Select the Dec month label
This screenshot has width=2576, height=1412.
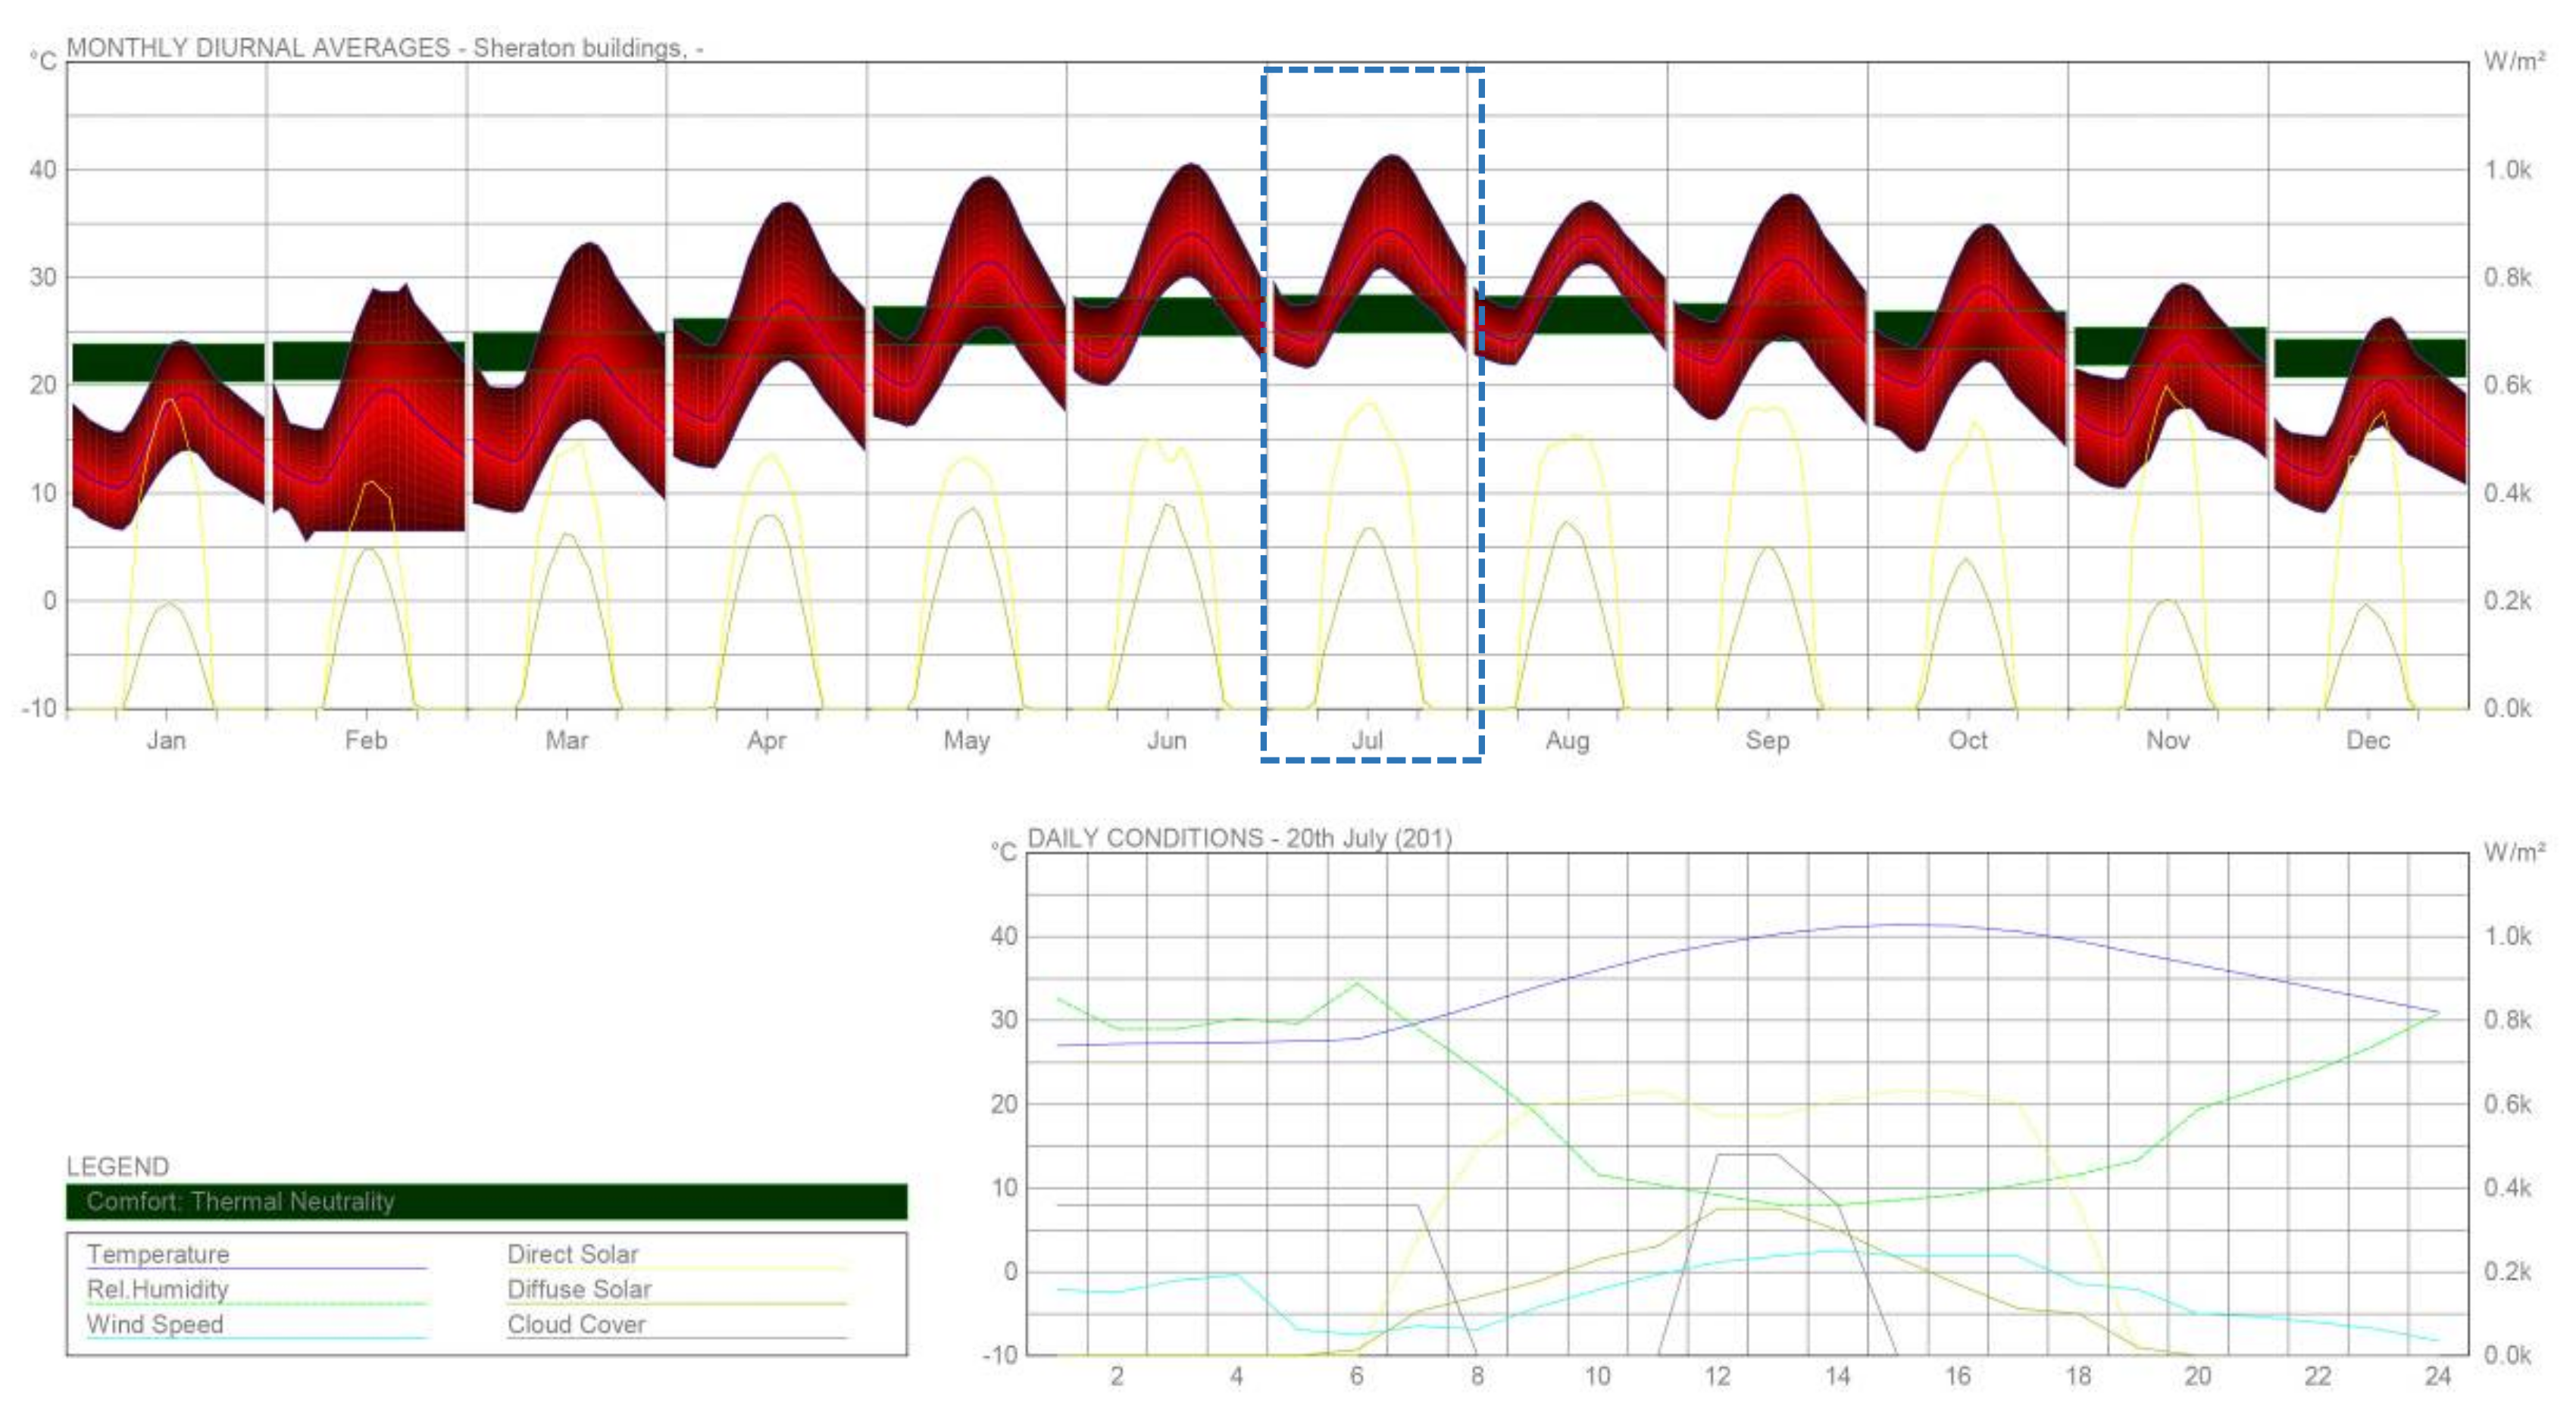(2368, 741)
